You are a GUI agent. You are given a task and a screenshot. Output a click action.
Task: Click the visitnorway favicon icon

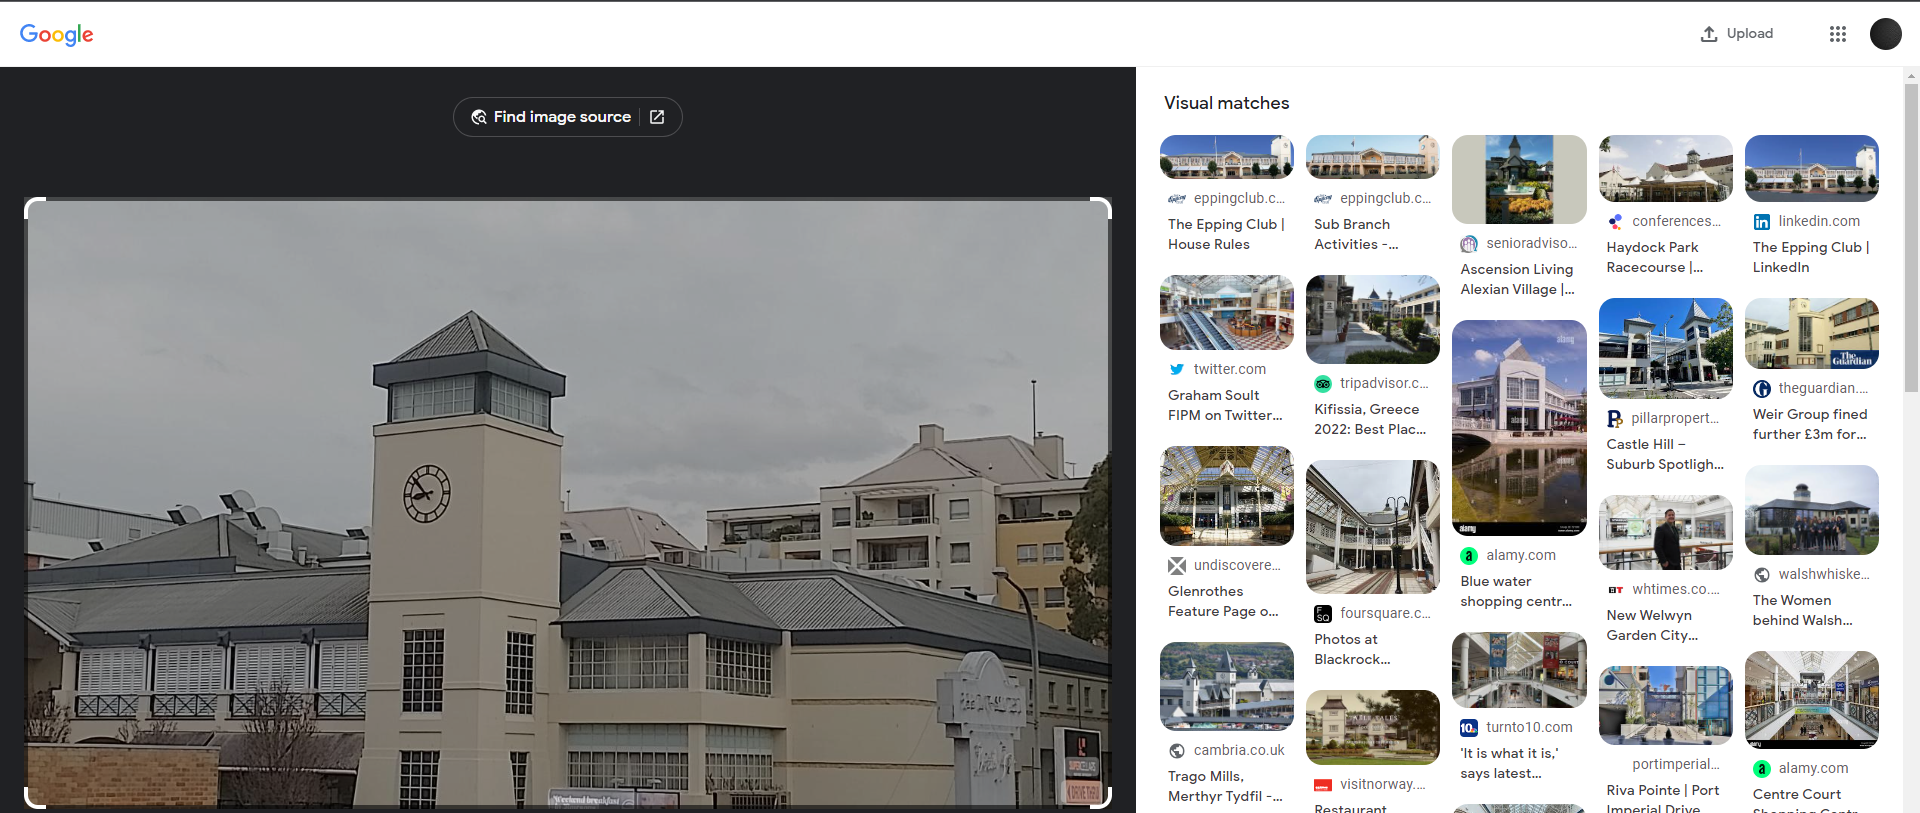1323,784
